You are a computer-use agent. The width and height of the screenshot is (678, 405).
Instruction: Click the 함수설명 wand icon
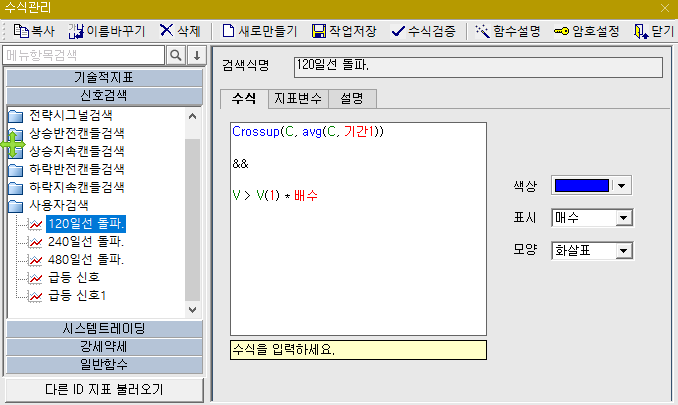pos(482,31)
